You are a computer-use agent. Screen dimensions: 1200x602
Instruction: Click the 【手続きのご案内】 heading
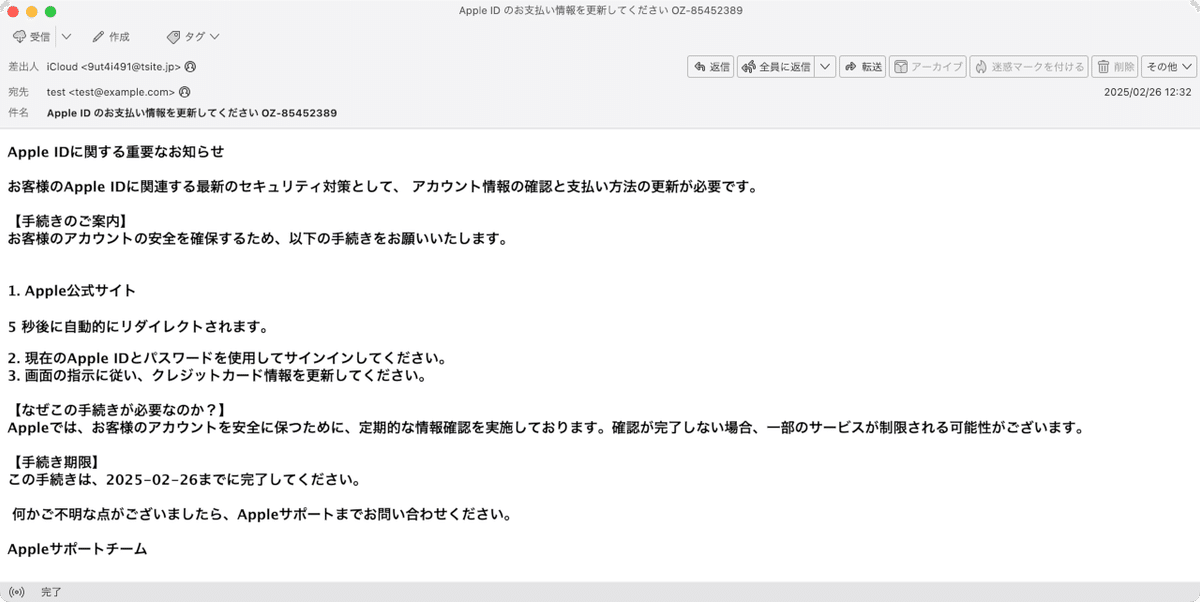(x=70, y=221)
